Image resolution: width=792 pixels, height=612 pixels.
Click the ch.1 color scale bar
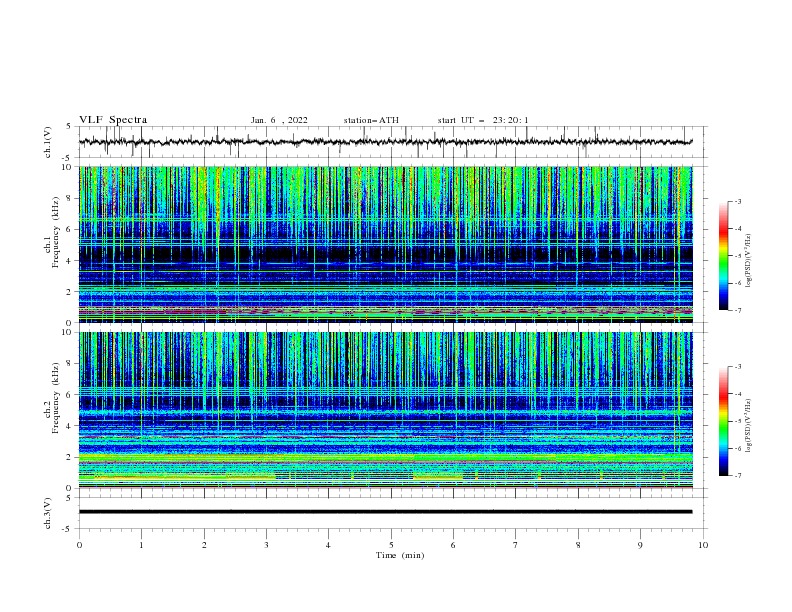pos(723,256)
